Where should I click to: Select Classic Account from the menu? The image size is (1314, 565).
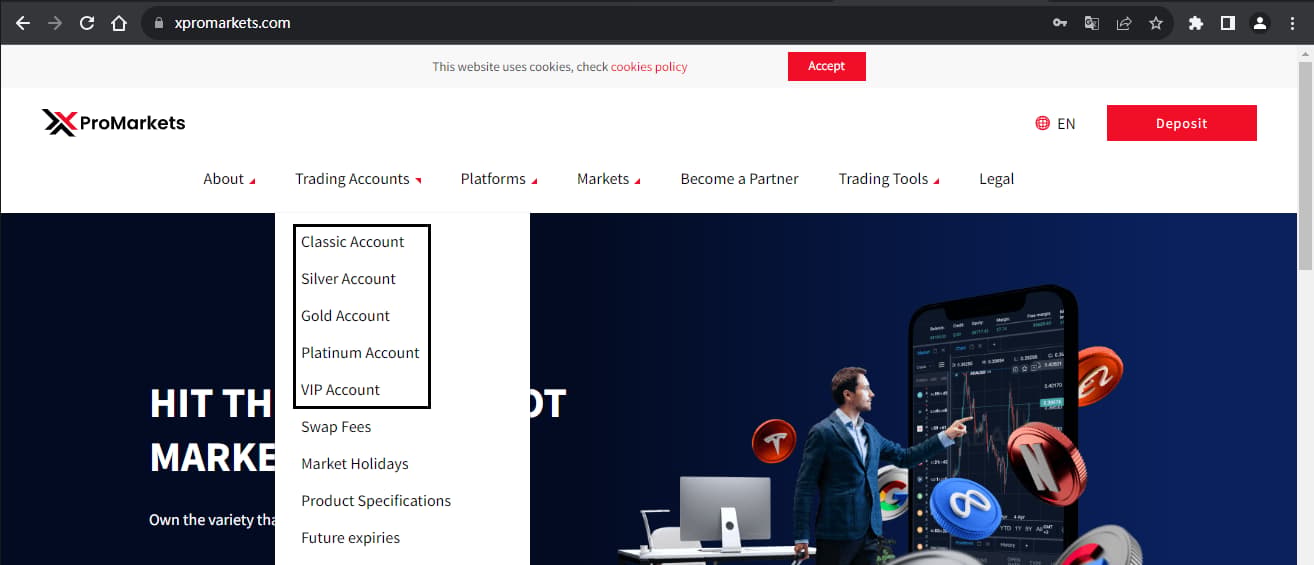click(x=353, y=242)
